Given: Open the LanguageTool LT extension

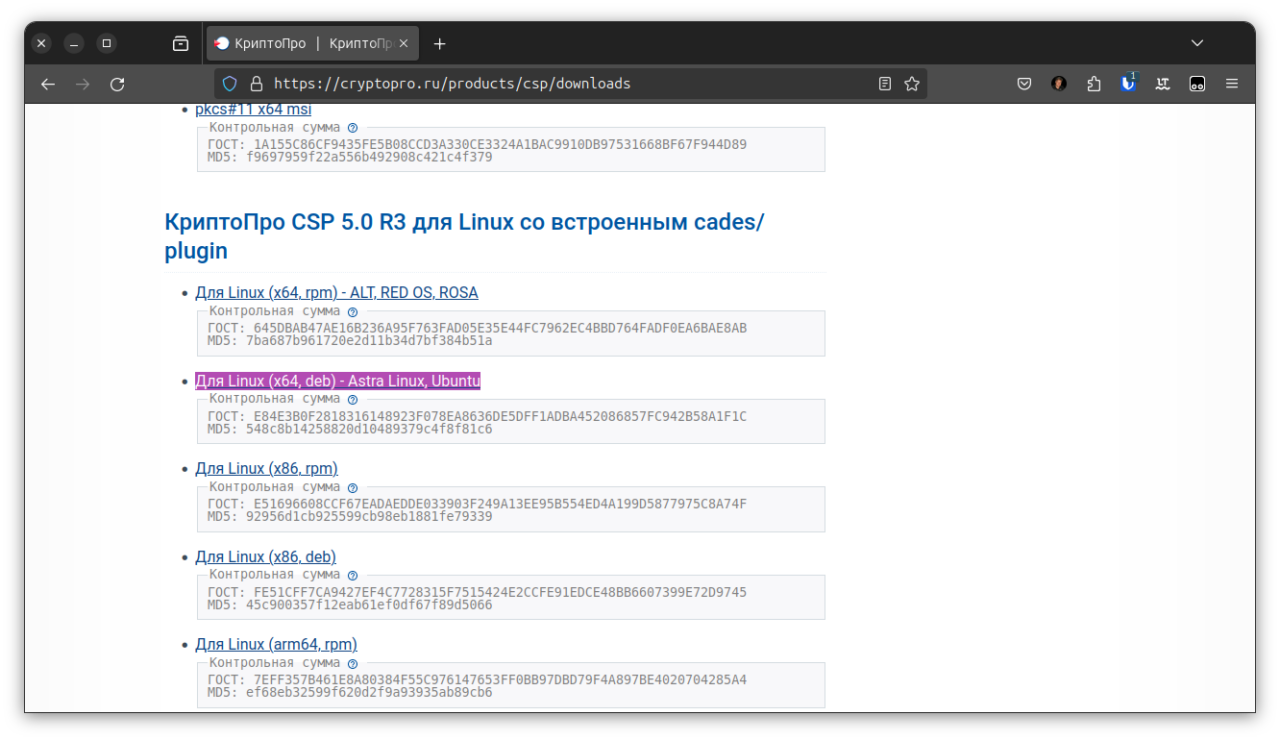Looking at the screenshot, I should pyautogui.click(x=1163, y=84).
